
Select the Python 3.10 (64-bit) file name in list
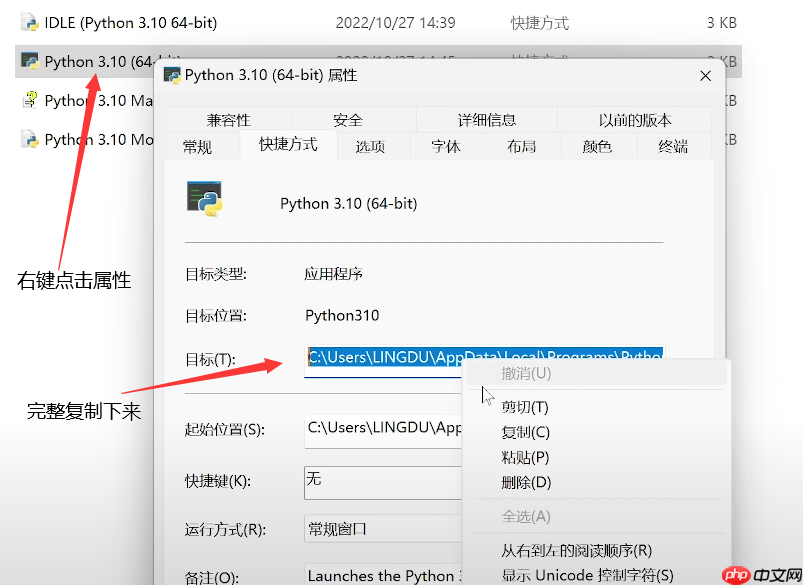click(x=99, y=62)
